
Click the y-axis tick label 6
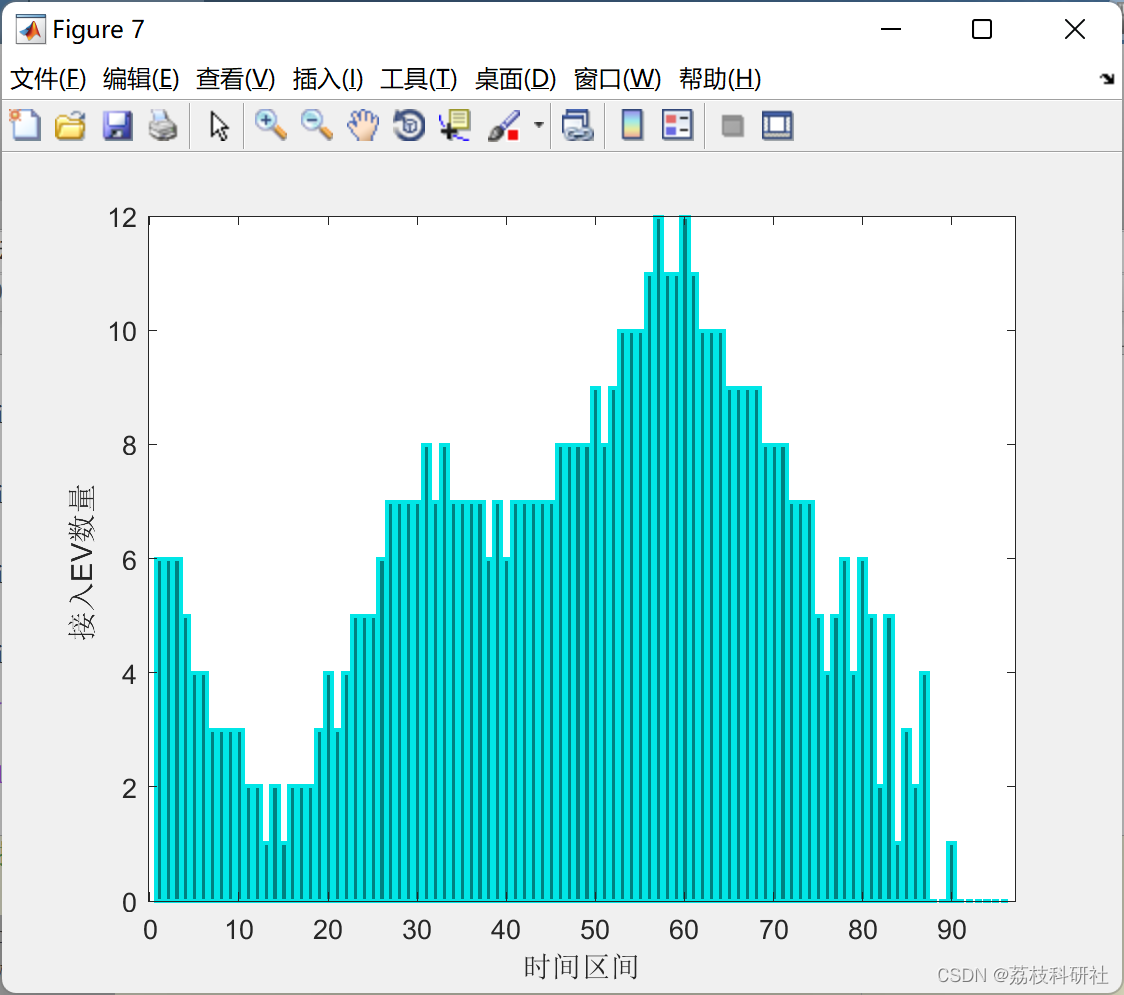click(129, 561)
